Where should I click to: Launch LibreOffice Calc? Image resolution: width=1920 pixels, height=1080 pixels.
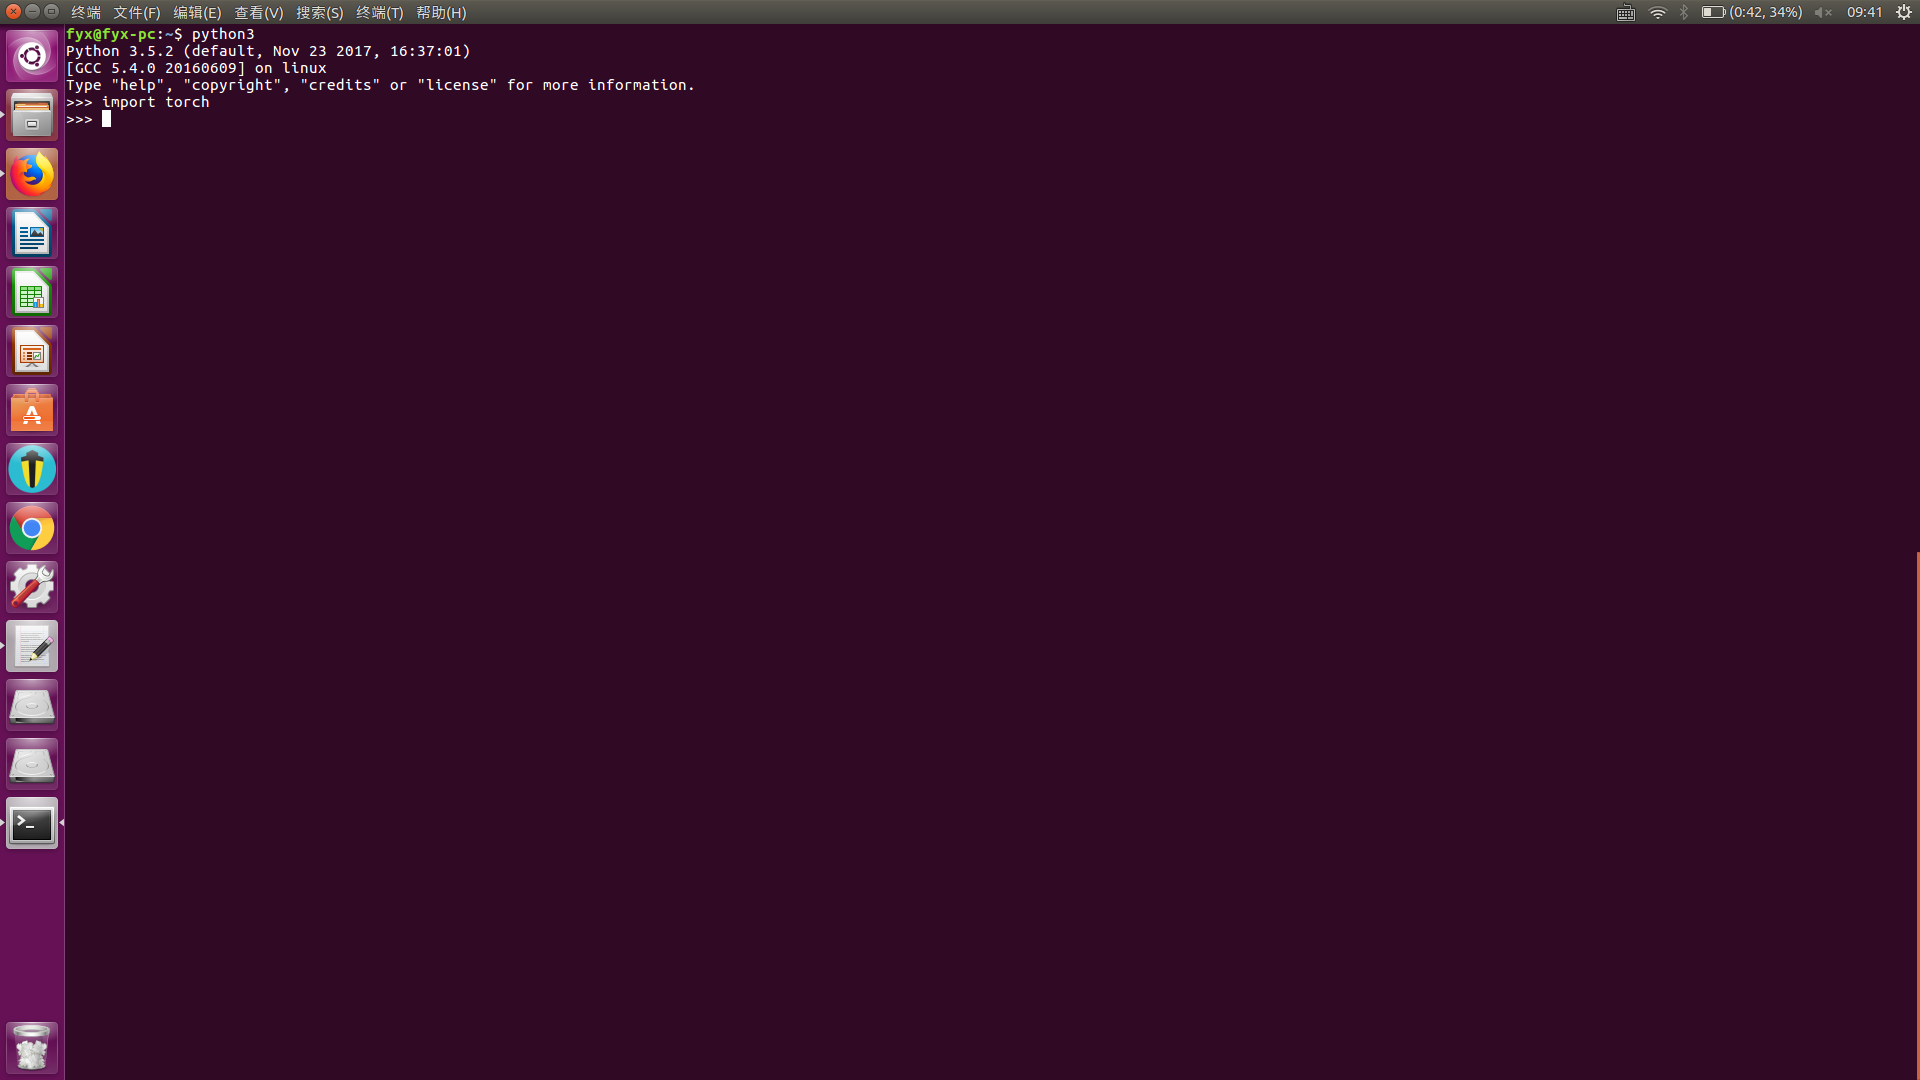tap(32, 292)
